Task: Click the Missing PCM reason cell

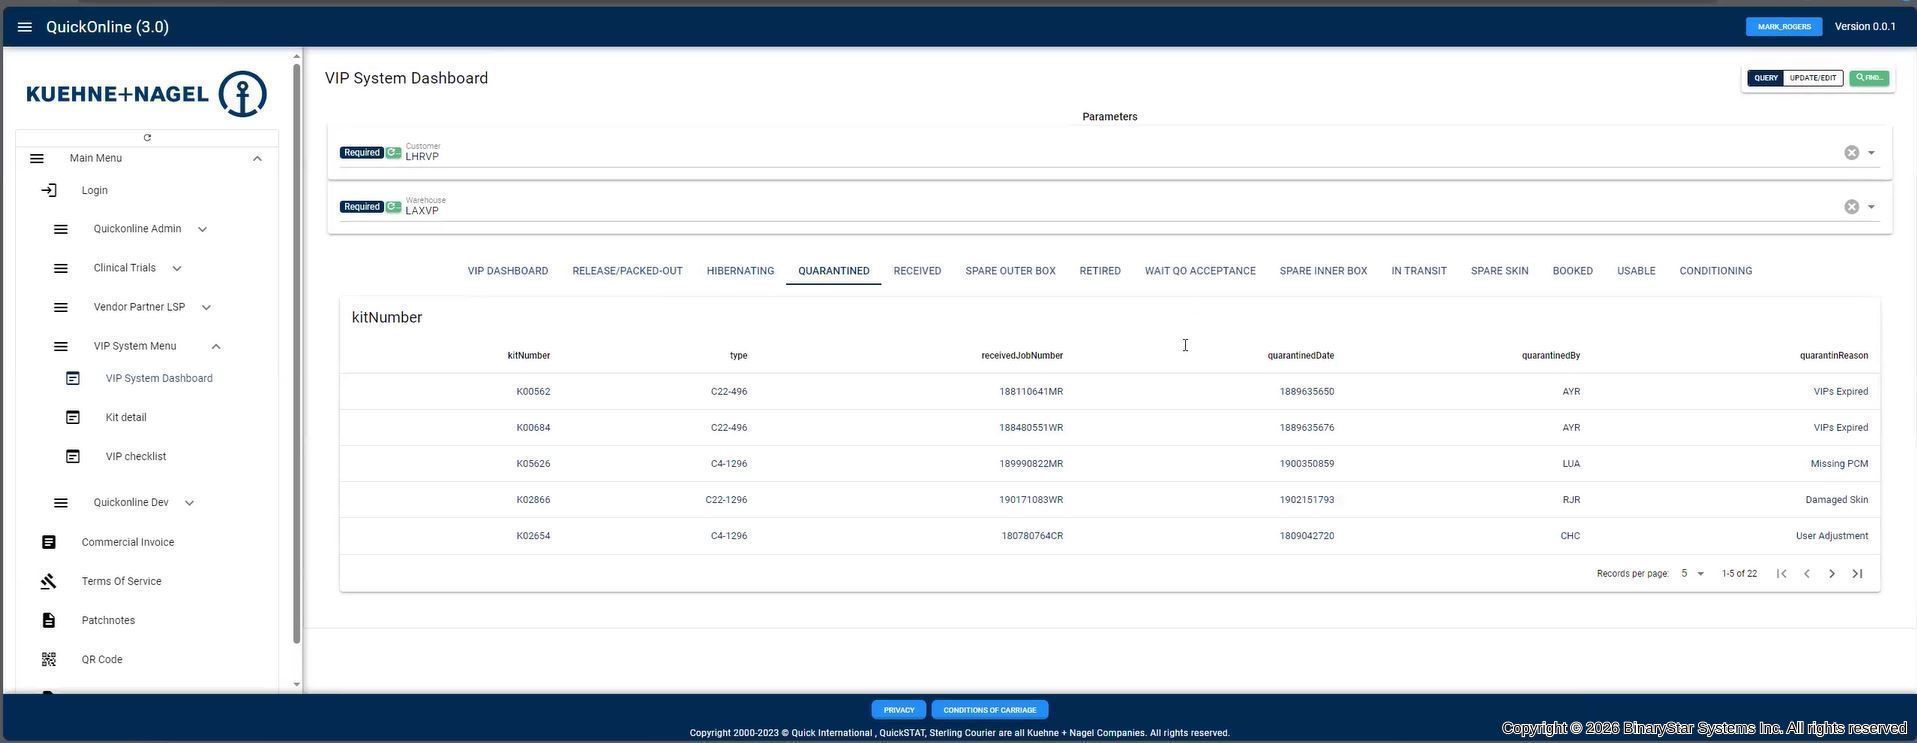Action: (1838, 464)
